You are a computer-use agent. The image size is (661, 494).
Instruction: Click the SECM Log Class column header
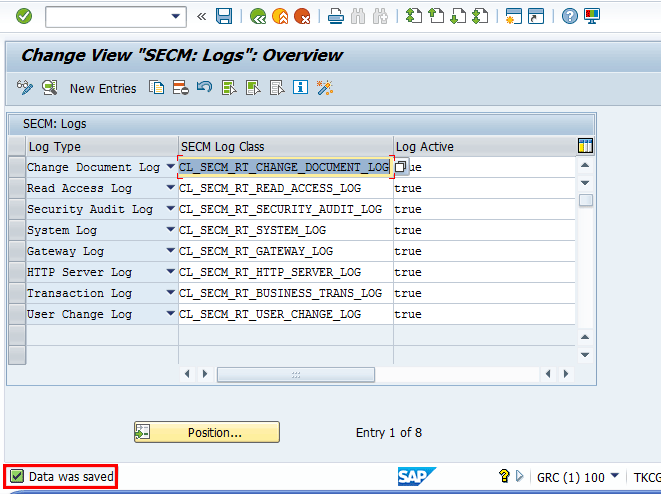click(285, 146)
